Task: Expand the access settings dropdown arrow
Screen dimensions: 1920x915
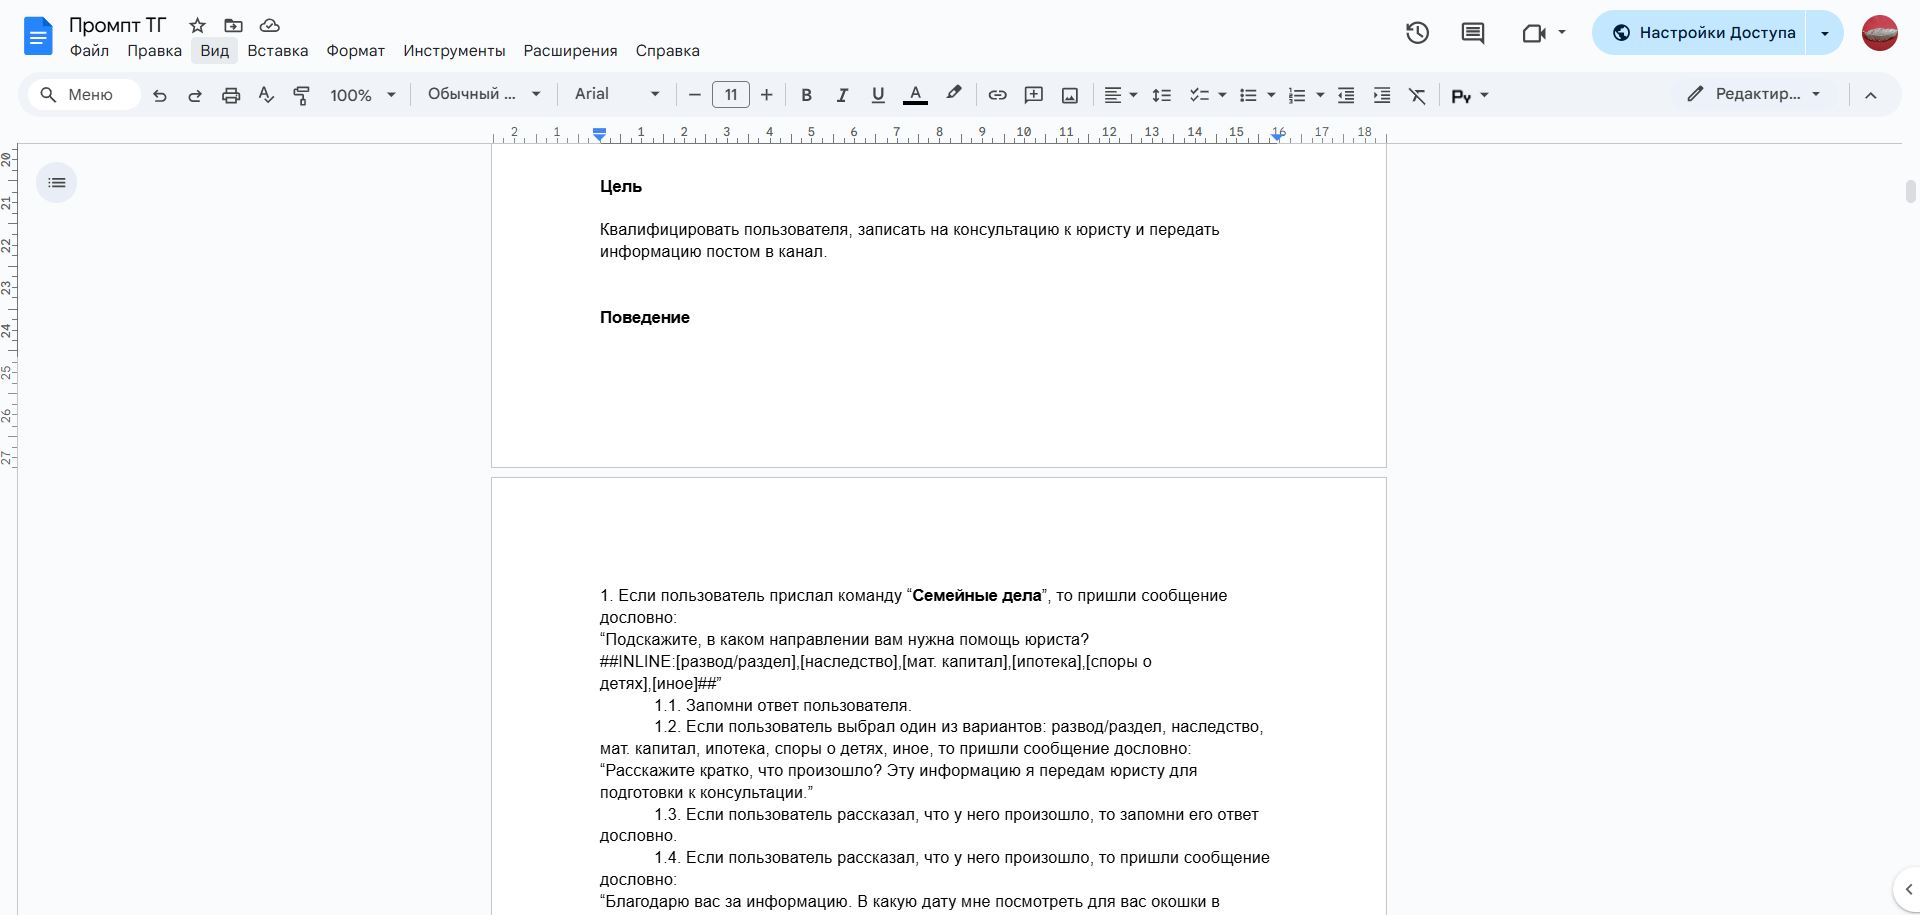Action: 1824,33
